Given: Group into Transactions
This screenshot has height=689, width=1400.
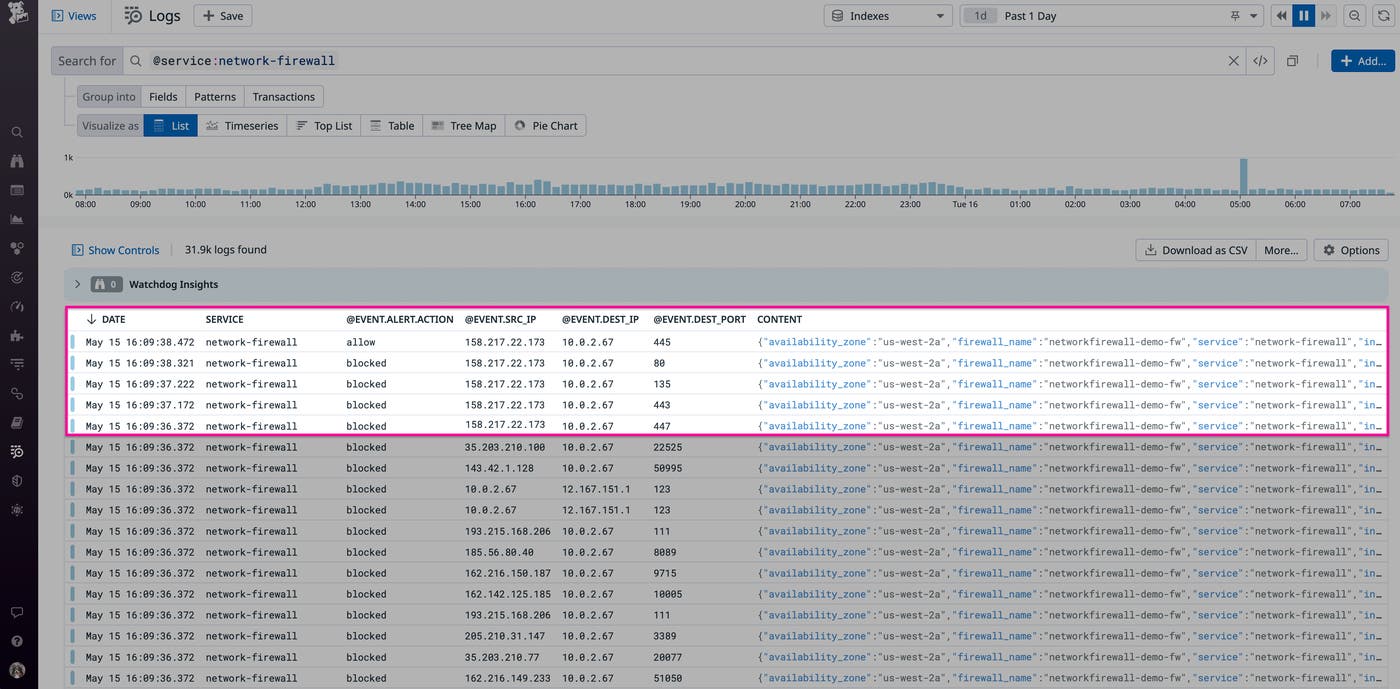Looking at the screenshot, I should (x=283, y=97).
